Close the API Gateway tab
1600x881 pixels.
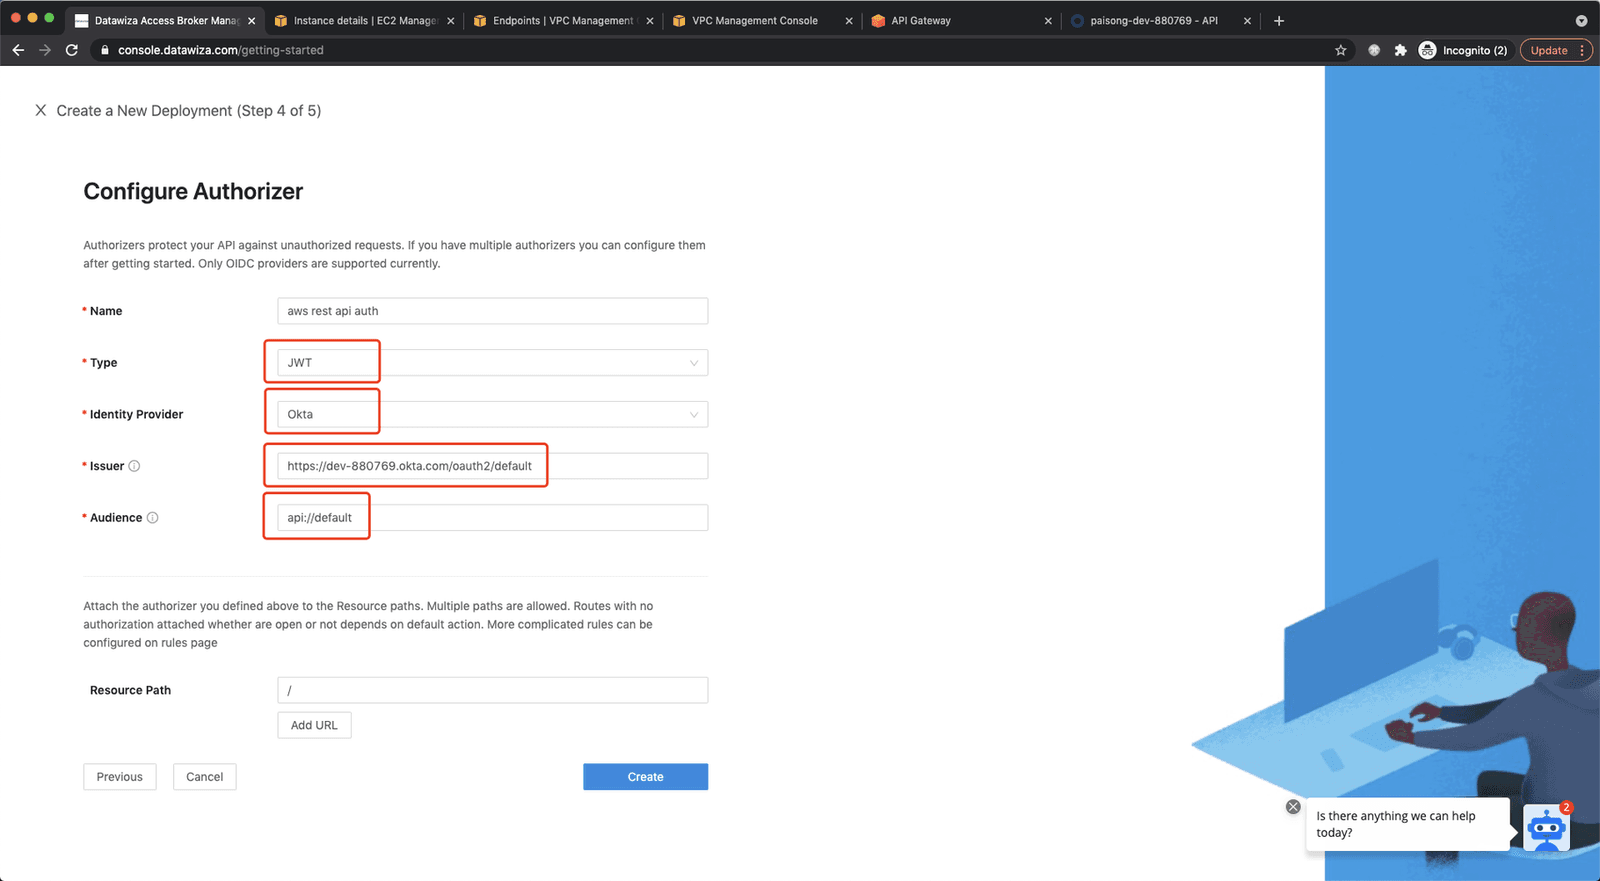[1048, 20]
